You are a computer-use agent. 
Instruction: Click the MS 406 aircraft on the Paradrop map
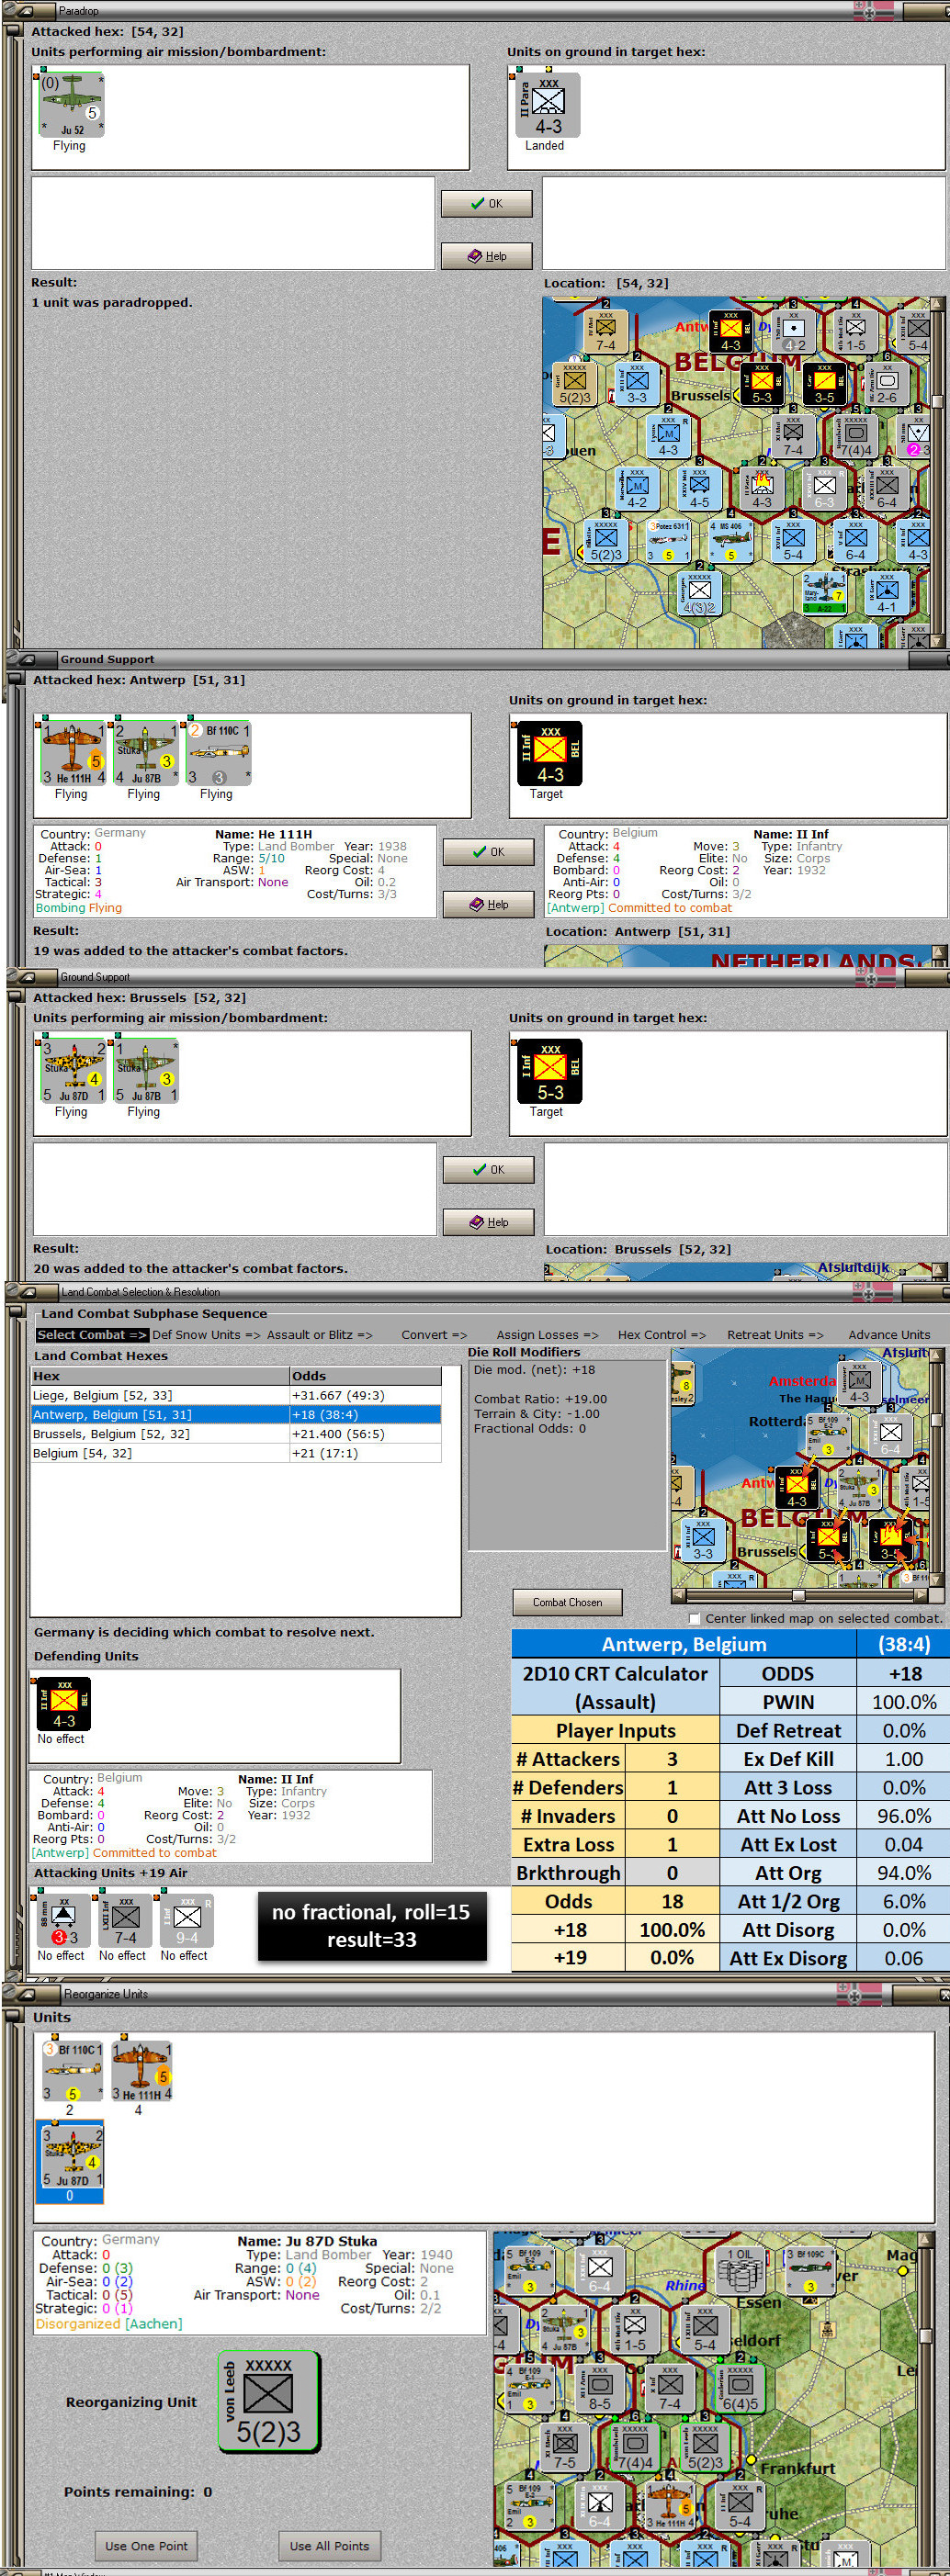pyautogui.click(x=731, y=540)
